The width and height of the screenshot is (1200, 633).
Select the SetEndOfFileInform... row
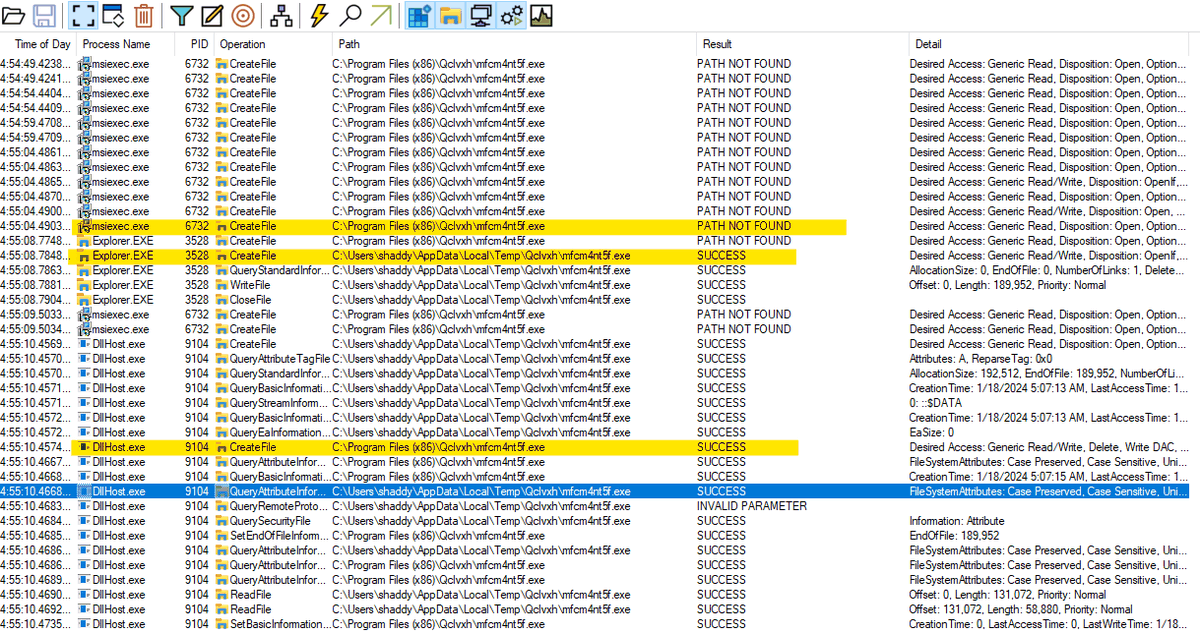pyautogui.click(x=600, y=536)
